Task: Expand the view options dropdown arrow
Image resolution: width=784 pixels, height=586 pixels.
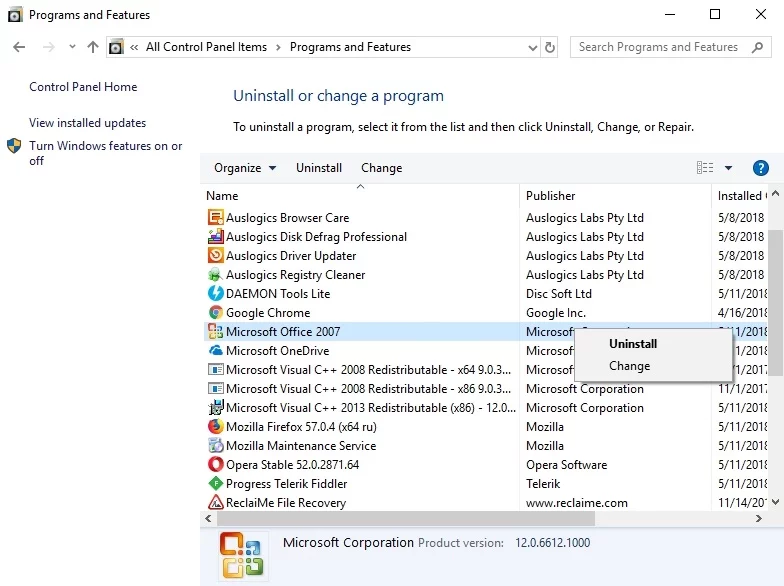Action: point(728,168)
